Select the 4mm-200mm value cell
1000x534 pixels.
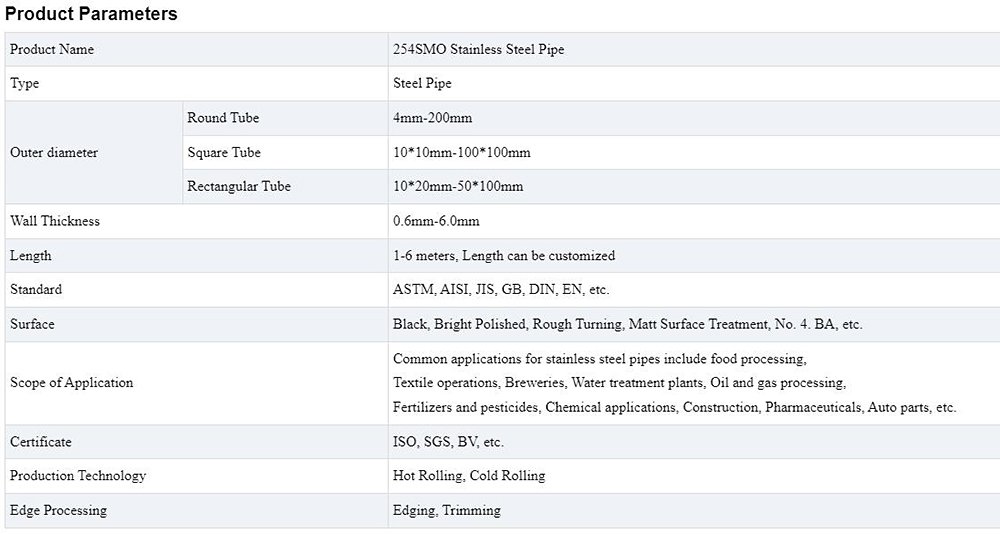tap(432, 118)
